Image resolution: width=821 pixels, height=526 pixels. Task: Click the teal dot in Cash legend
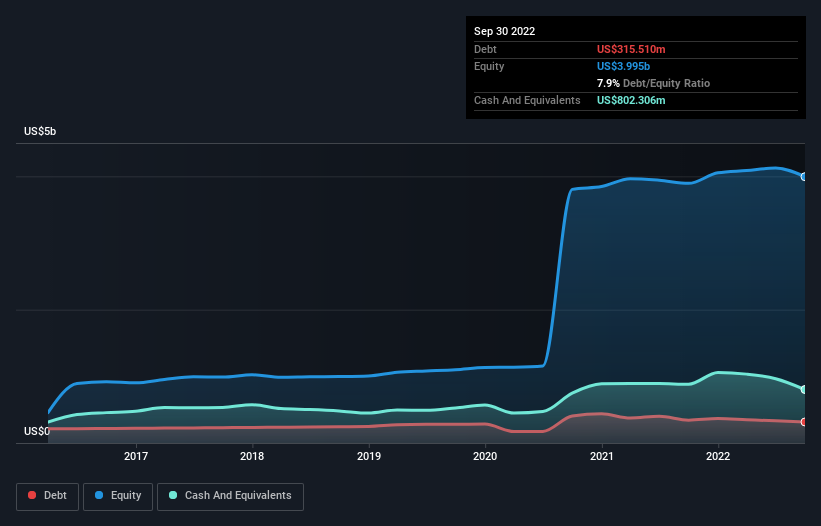(x=173, y=495)
